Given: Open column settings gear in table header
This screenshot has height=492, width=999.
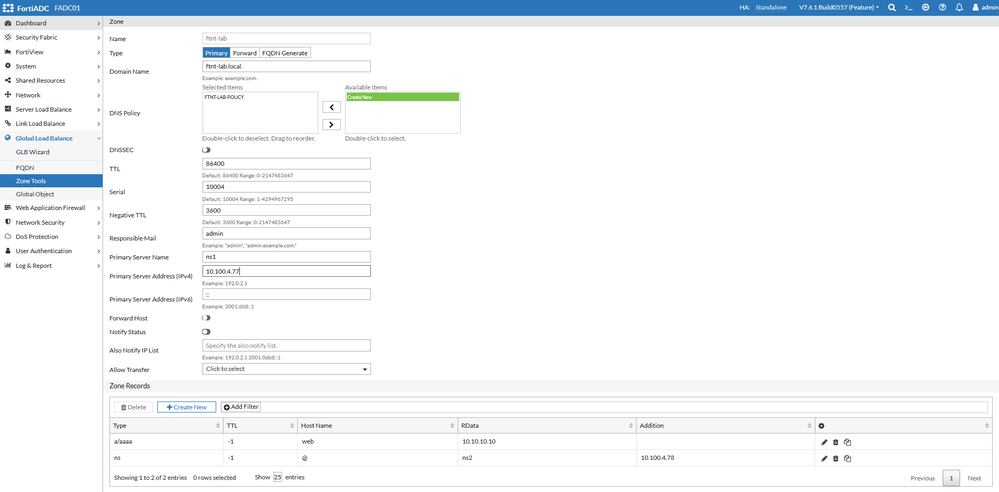Looking at the screenshot, I should coord(822,425).
